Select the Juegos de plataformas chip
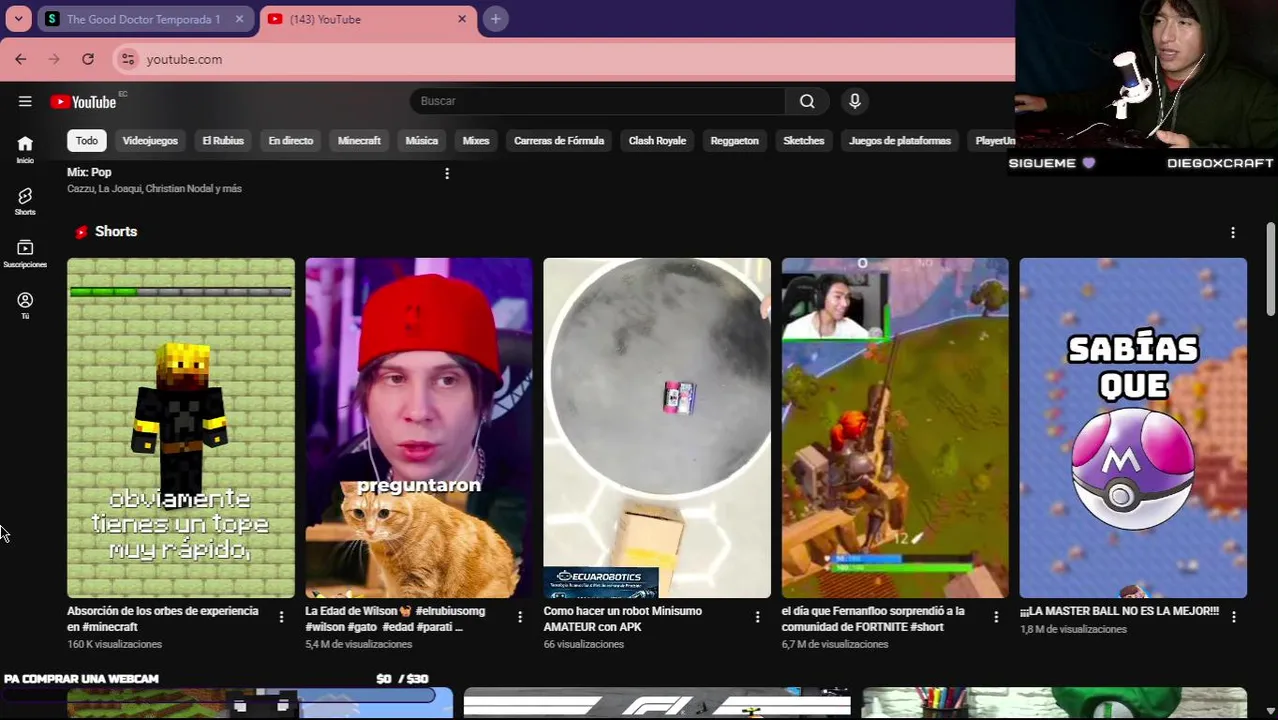 click(900, 141)
